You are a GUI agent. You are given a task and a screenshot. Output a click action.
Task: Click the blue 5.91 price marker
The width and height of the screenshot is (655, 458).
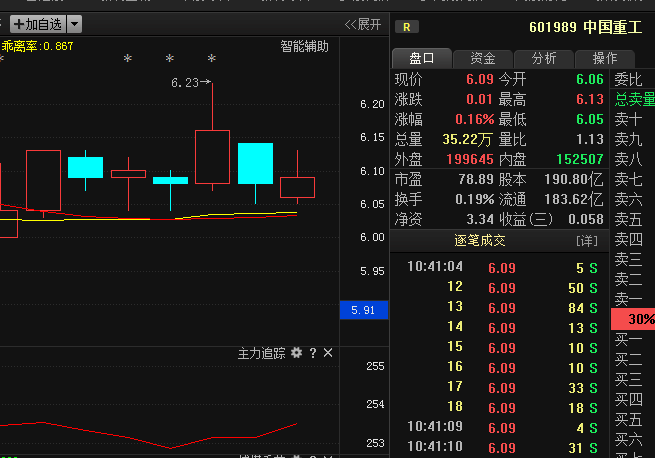tap(364, 310)
